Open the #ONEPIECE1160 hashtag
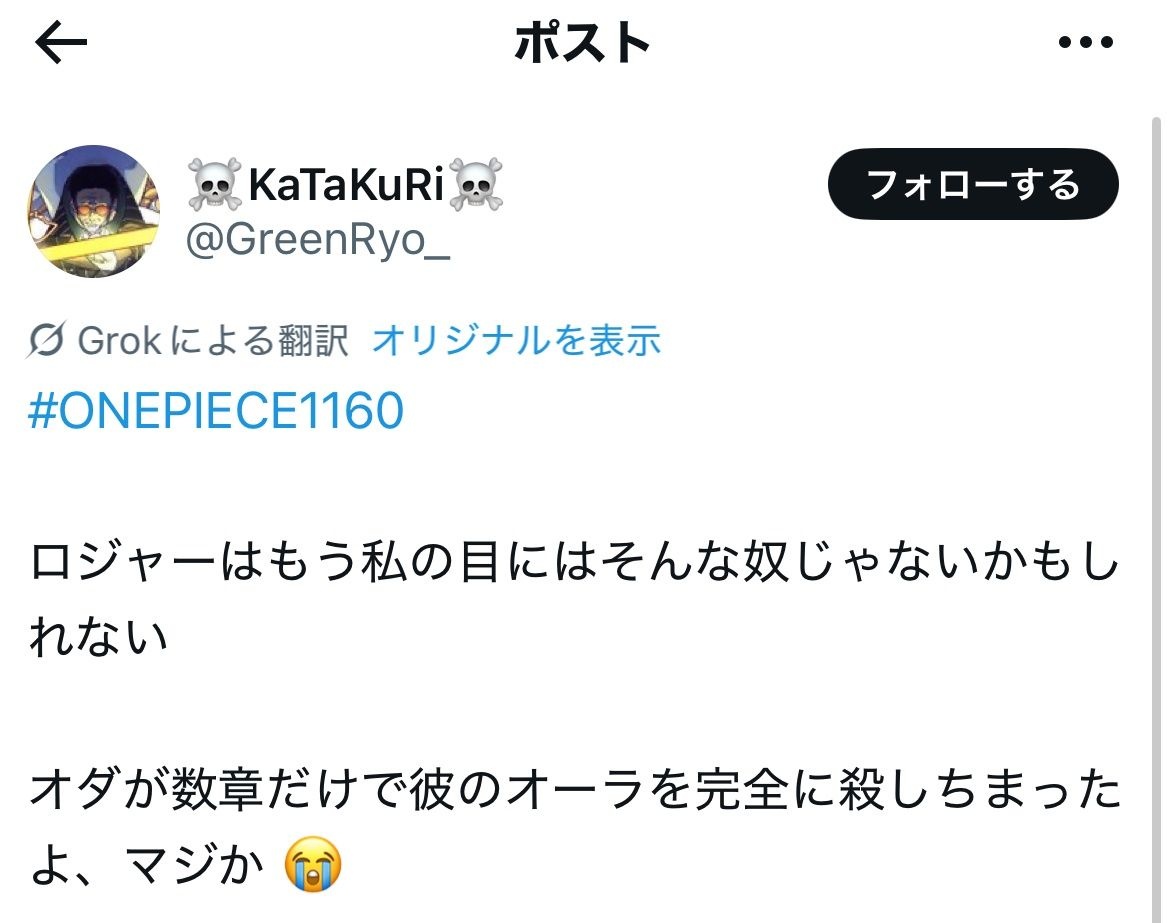Image resolution: width=1170 pixels, height=923 pixels. click(216, 410)
